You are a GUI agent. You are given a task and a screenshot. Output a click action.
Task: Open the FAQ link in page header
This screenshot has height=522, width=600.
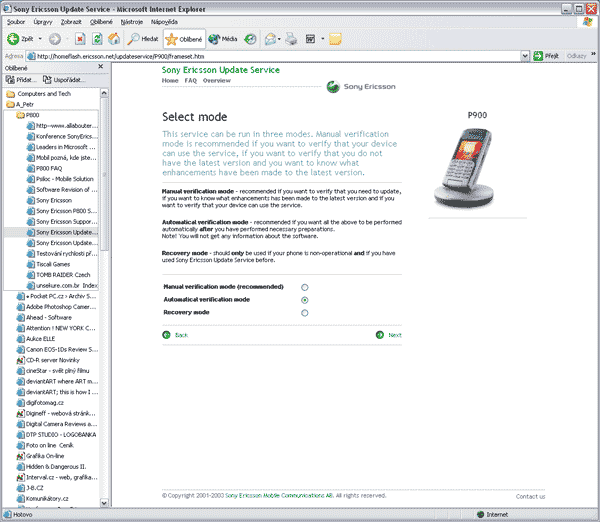click(x=191, y=80)
